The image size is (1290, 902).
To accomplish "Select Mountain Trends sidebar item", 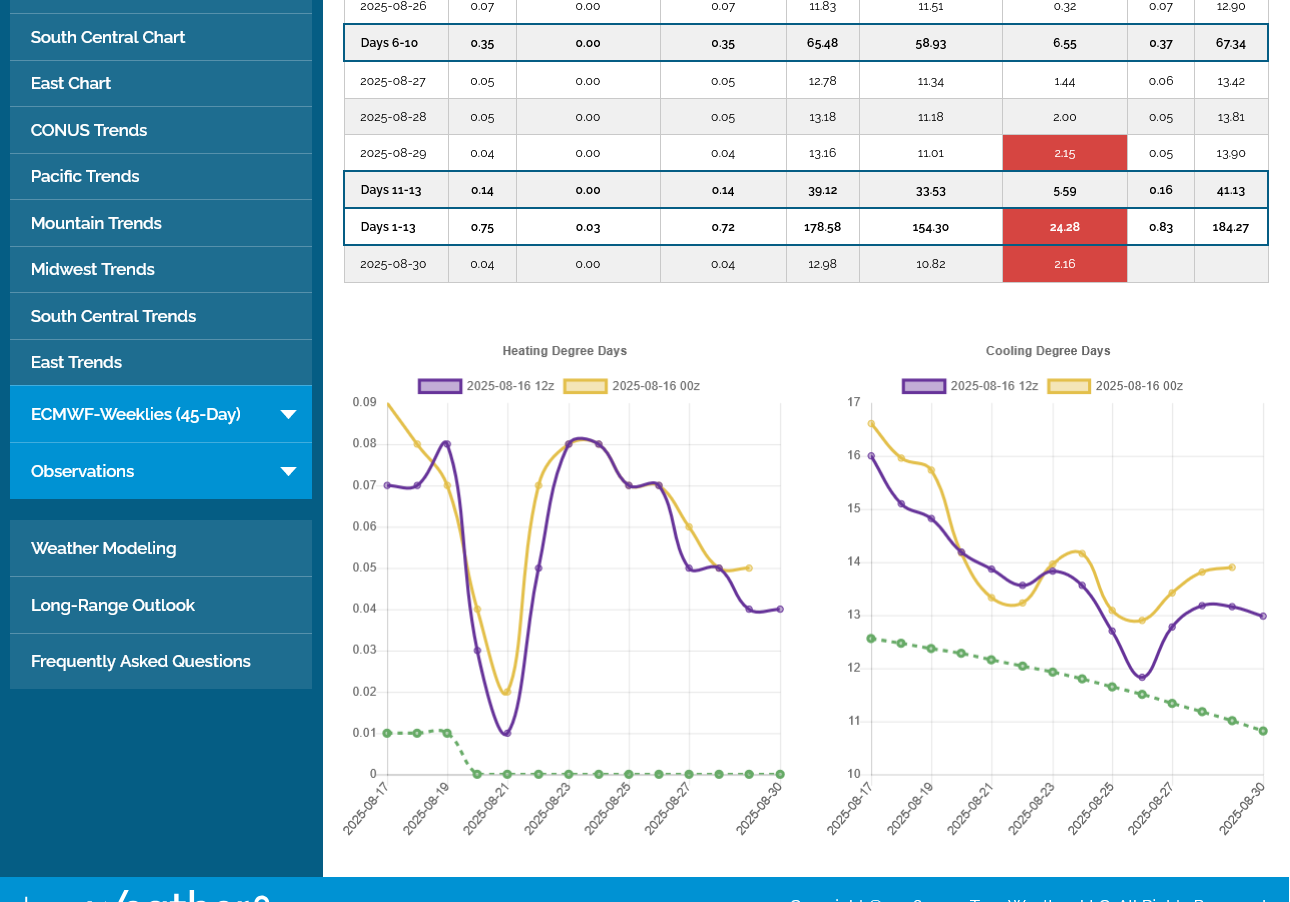I will pyautogui.click(x=96, y=223).
